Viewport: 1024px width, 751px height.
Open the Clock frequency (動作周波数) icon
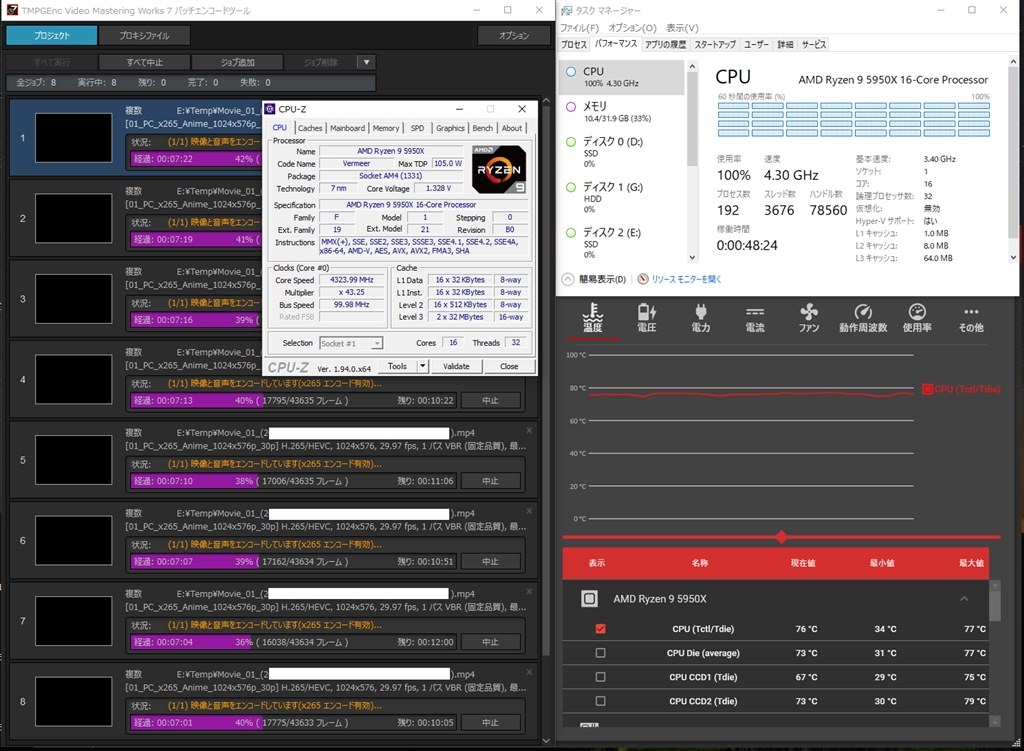click(863, 319)
